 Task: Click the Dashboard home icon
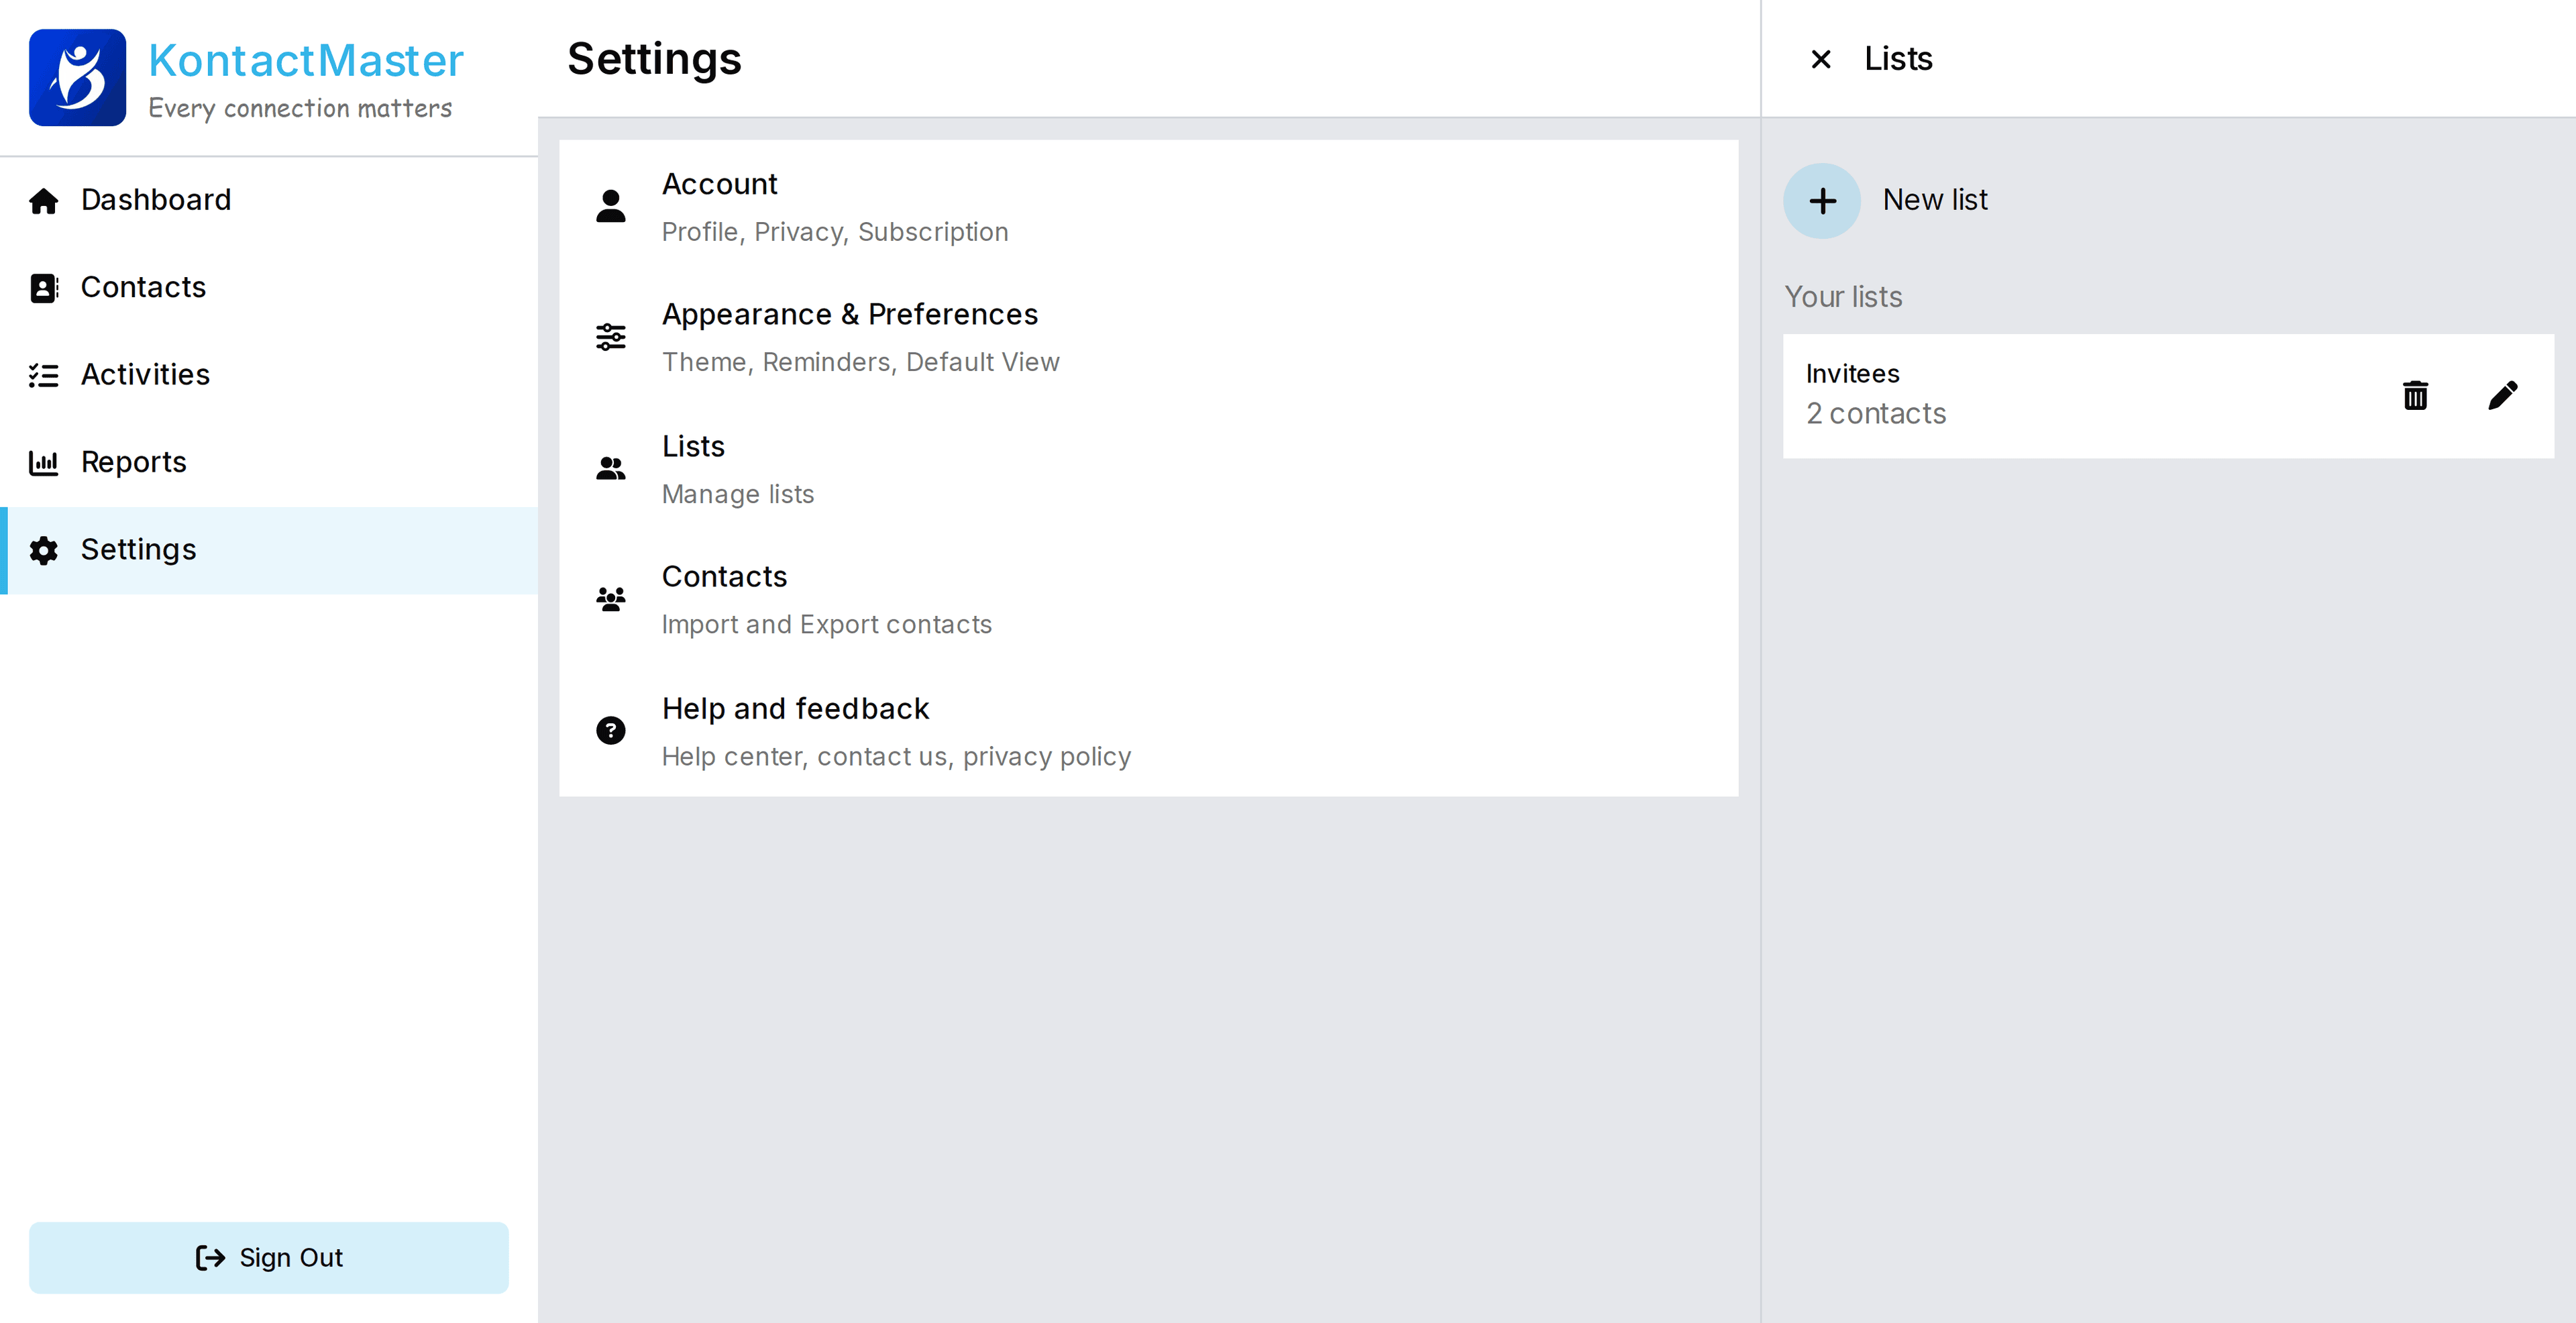pyautogui.click(x=44, y=201)
